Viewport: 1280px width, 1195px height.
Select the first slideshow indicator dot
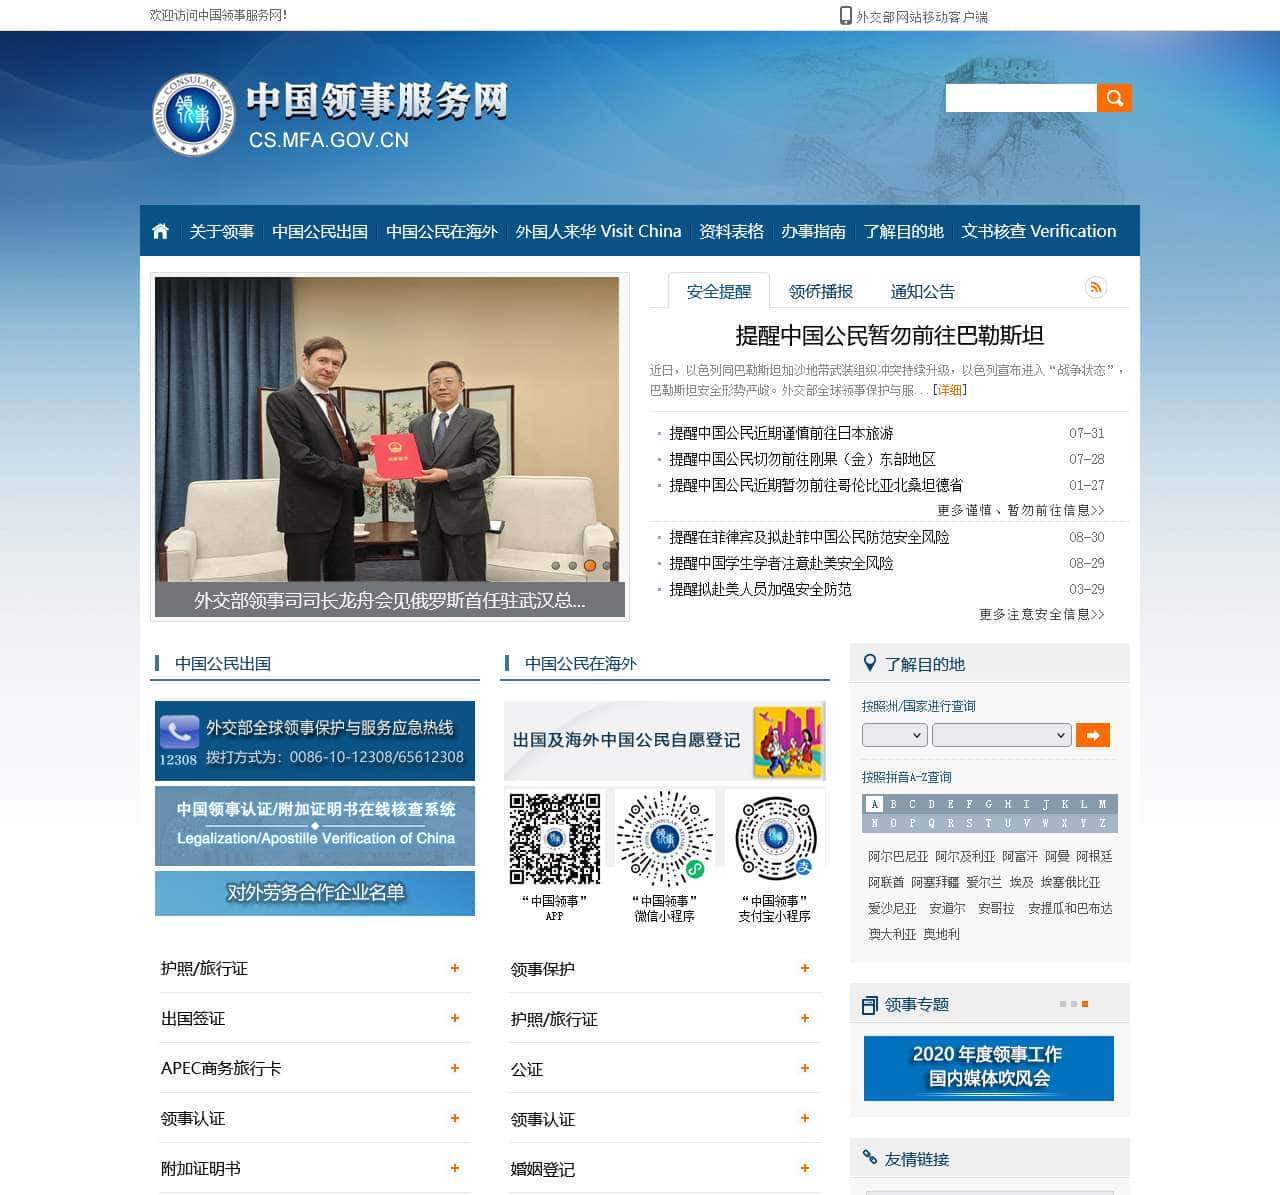click(555, 565)
